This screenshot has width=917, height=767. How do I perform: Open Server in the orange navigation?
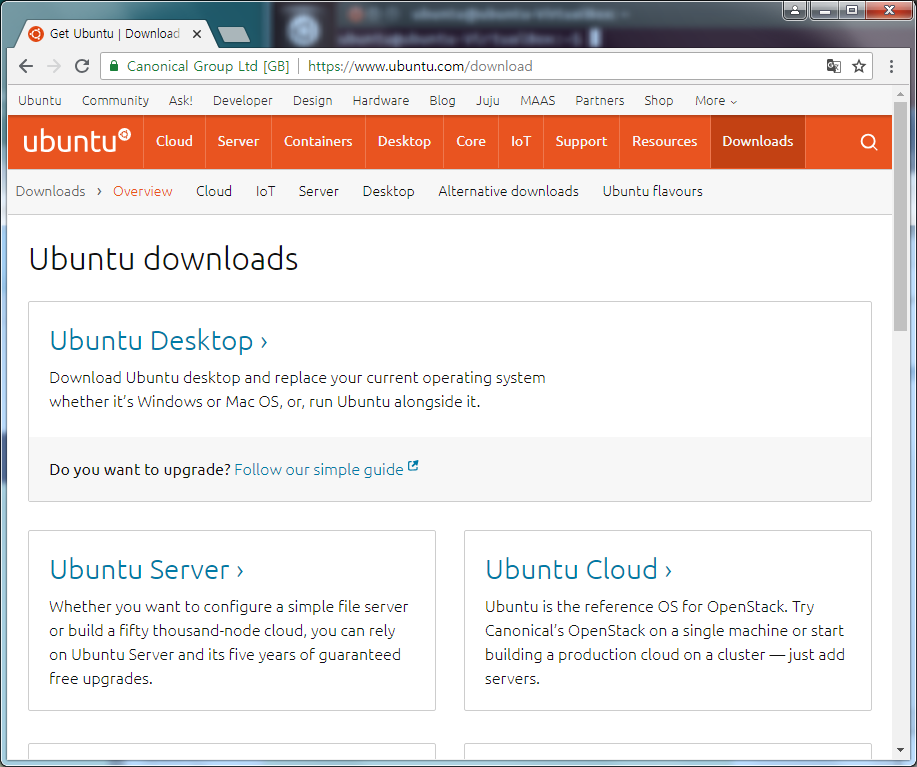pos(238,141)
